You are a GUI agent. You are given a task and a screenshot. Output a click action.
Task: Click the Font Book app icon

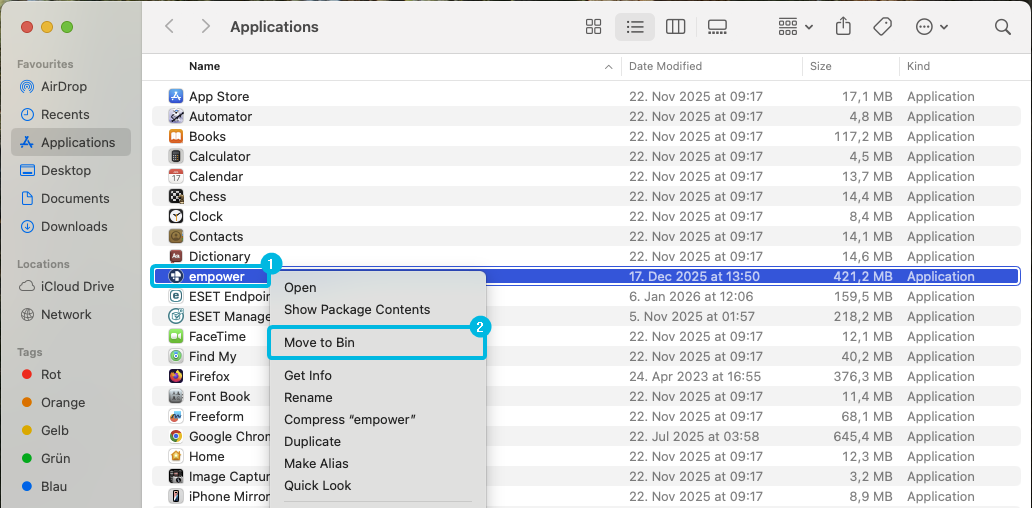click(x=176, y=396)
